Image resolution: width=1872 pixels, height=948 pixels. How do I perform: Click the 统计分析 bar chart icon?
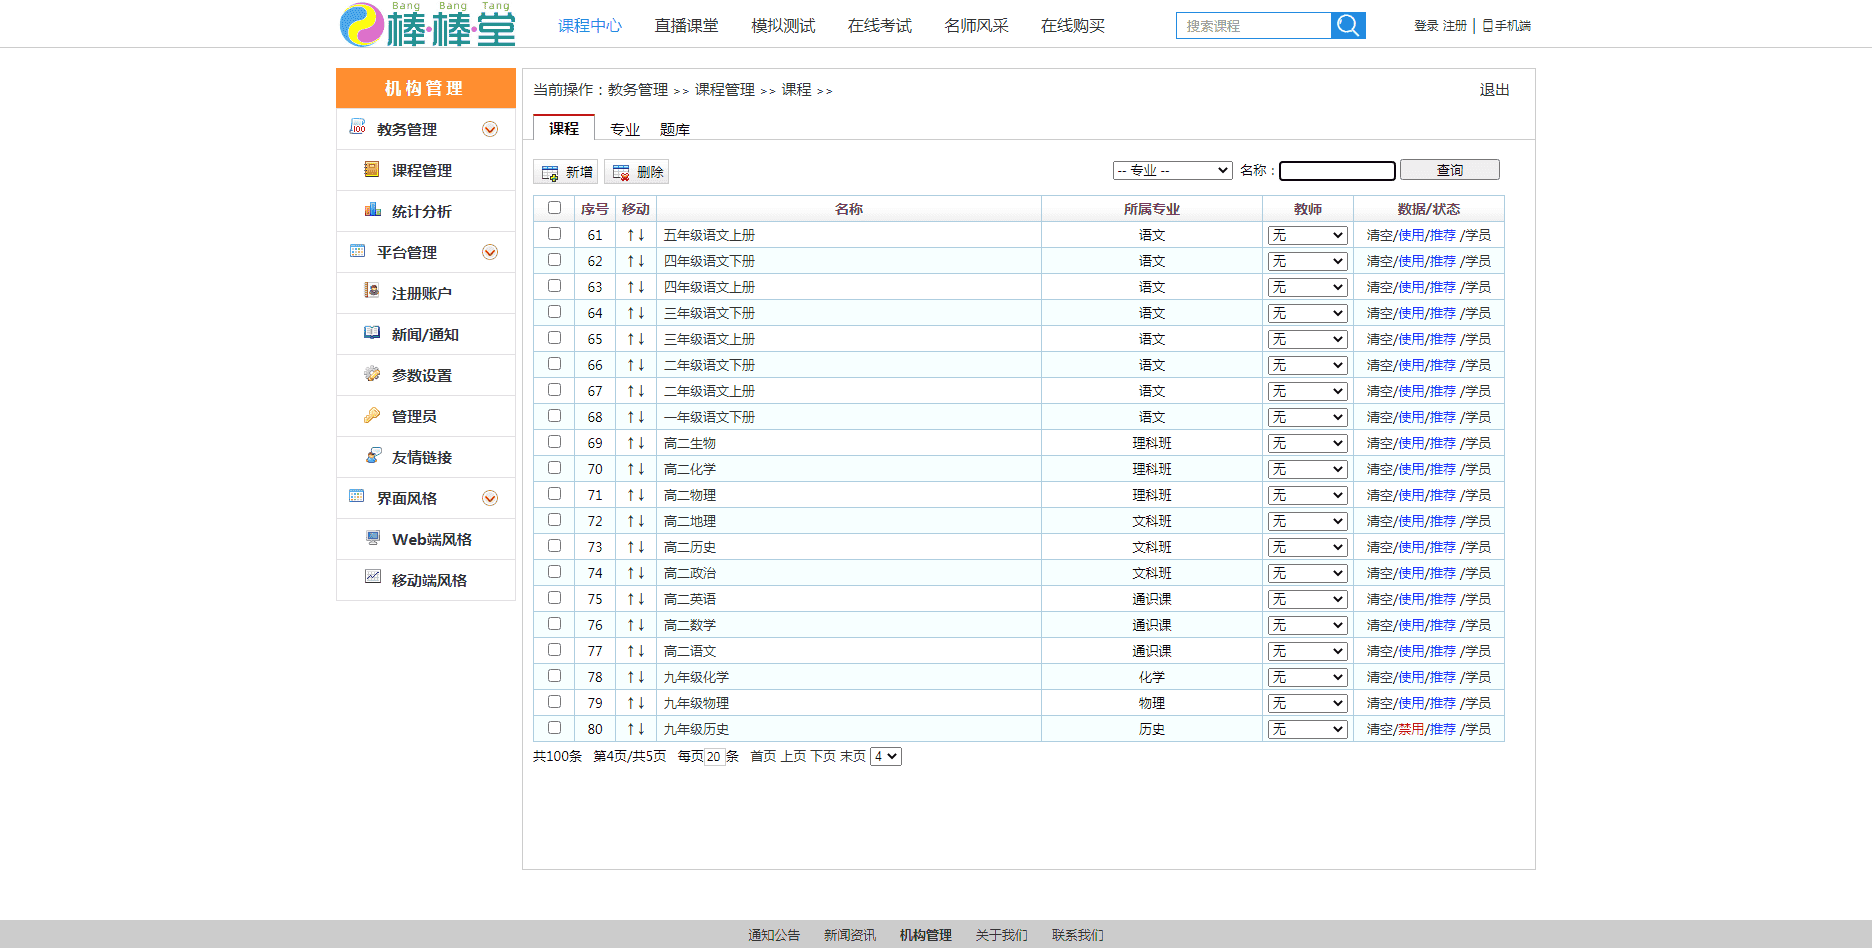[372, 210]
